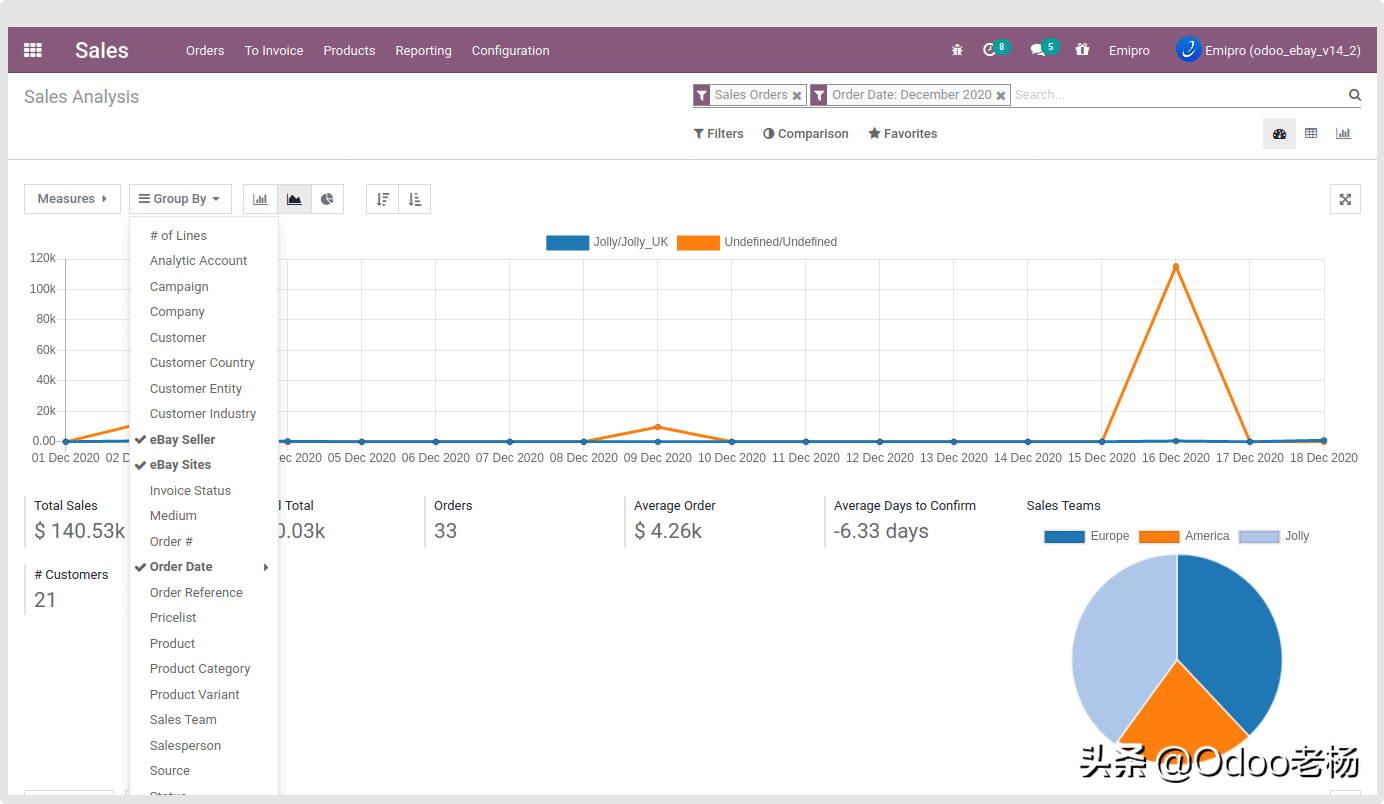Sort chart in descending order

(x=382, y=199)
